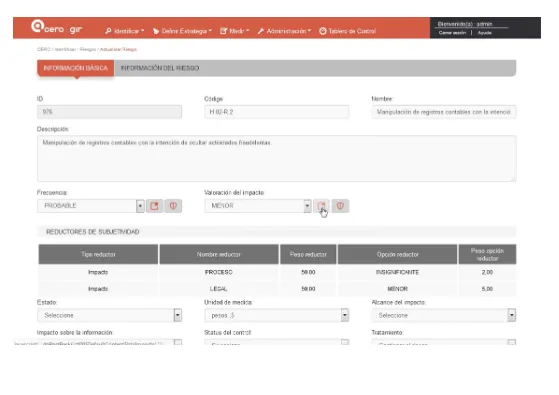Screen dimensions: 559x395
Task: Click the Frecuencia open-window icon
Action: (x=154, y=206)
